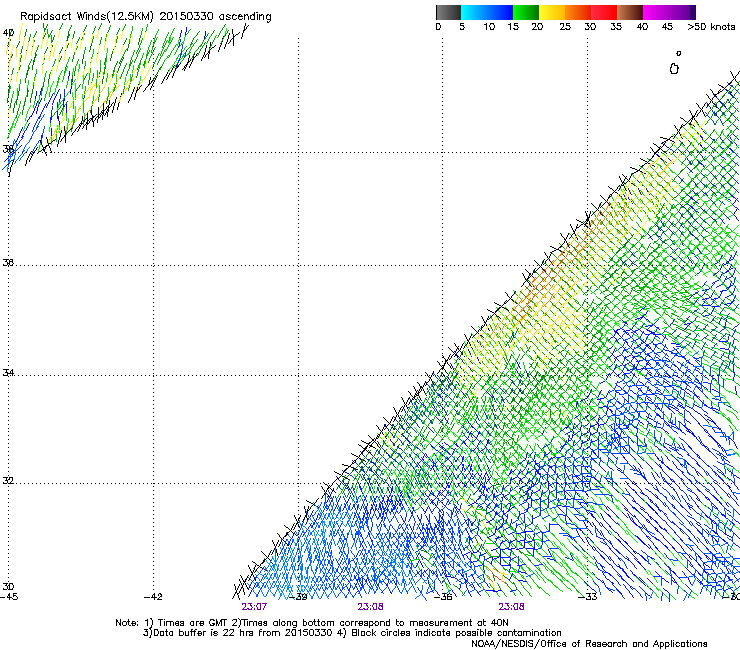This screenshot has width=740, height=650.
Task: Click the latitude label '40' on left axis
Action: [8, 33]
